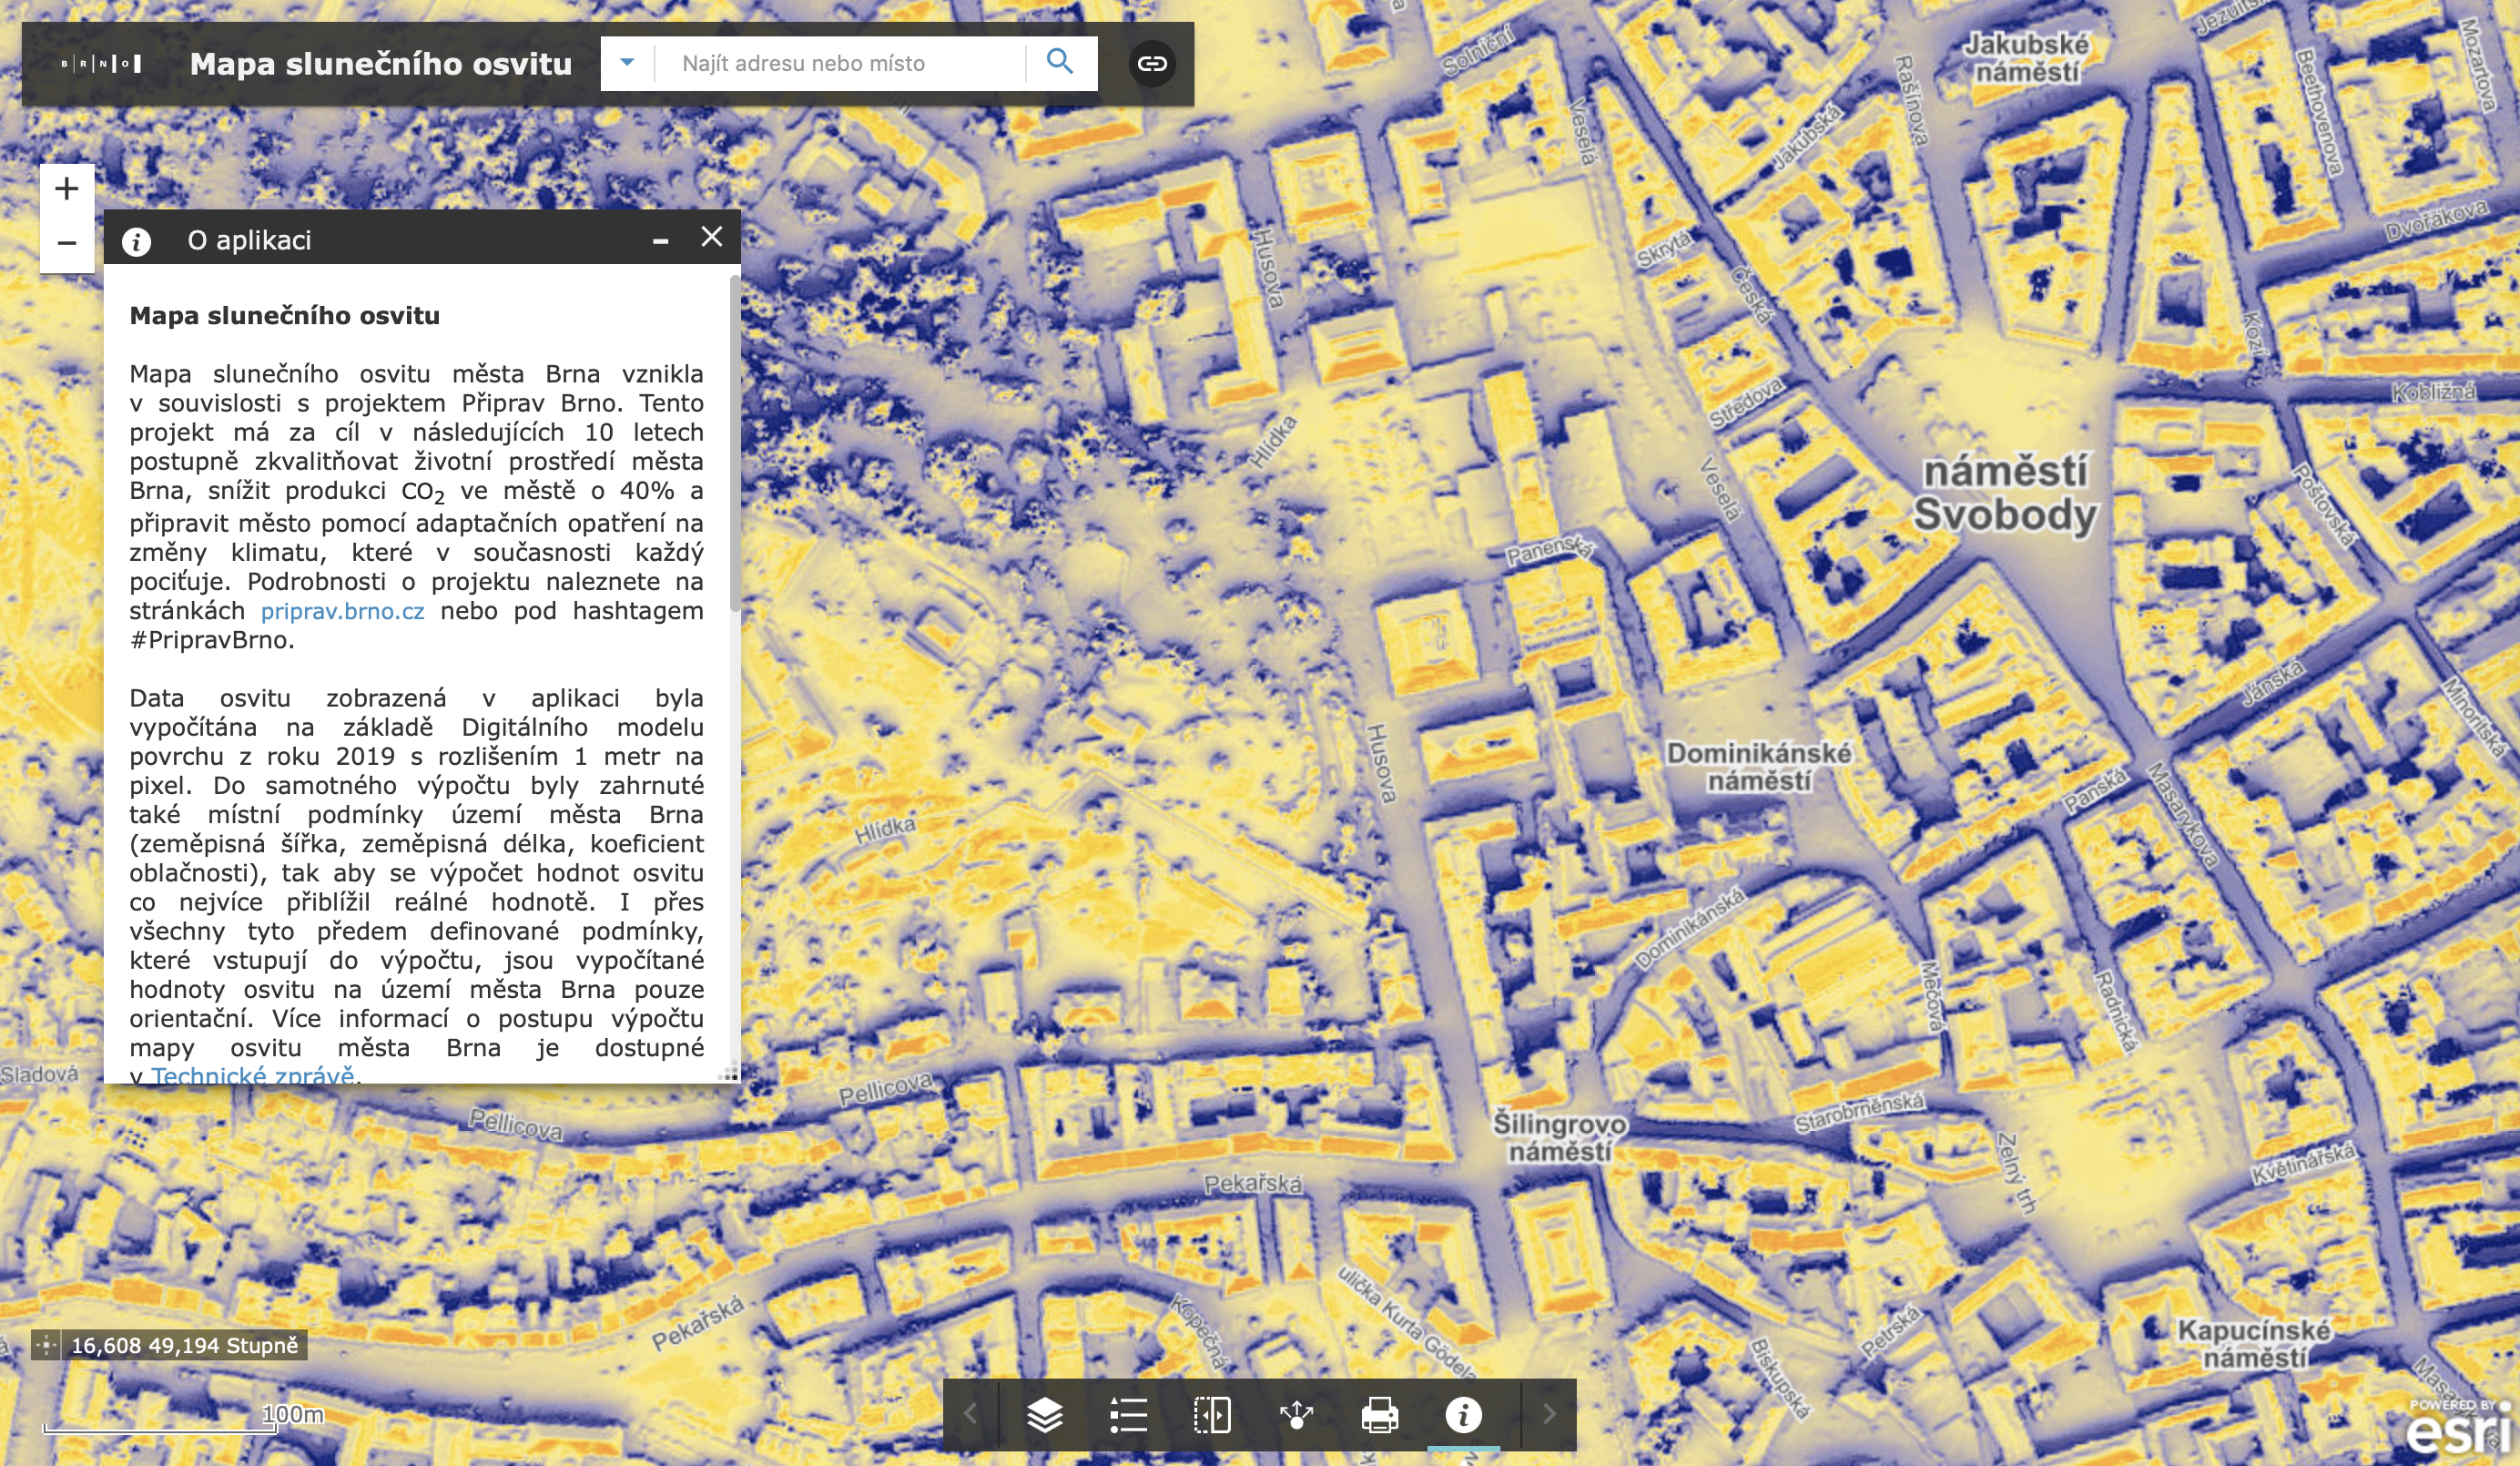Open the legend widget
This screenshot has width=2520, height=1466.
pos(1128,1415)
